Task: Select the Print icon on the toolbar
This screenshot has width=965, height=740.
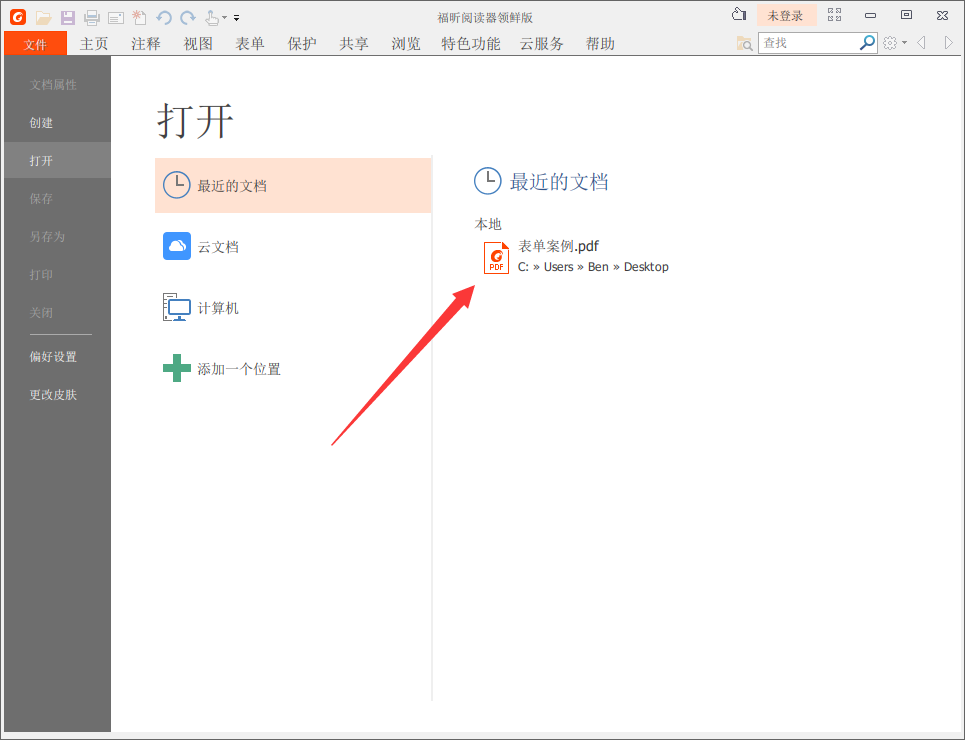Action: [x=91, y=17]
